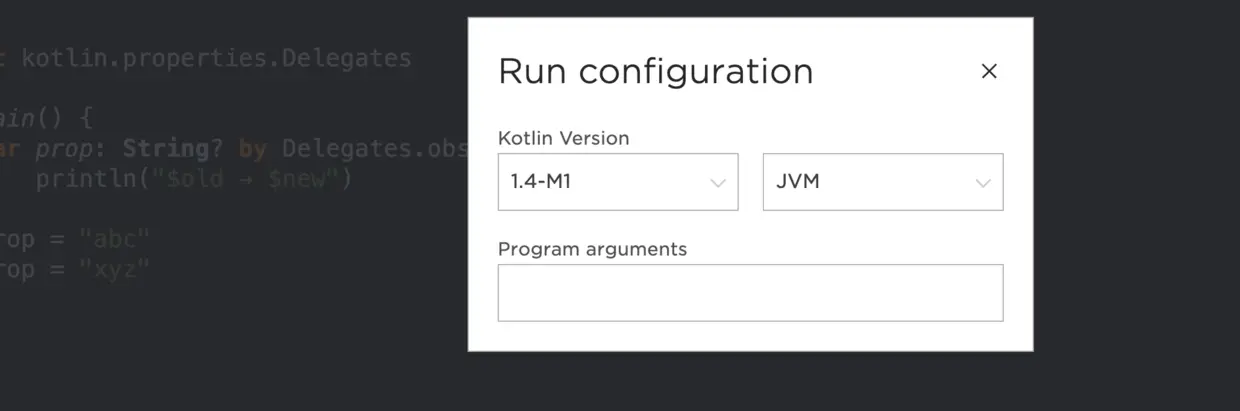Click the chevron arrow beside JVM

[x=982, y=183]
